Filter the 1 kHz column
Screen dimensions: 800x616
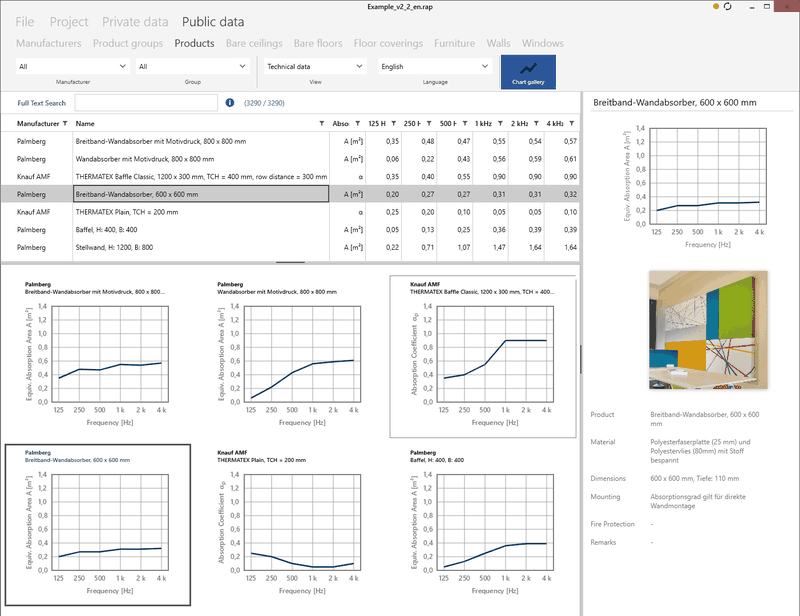click(501, 123)
